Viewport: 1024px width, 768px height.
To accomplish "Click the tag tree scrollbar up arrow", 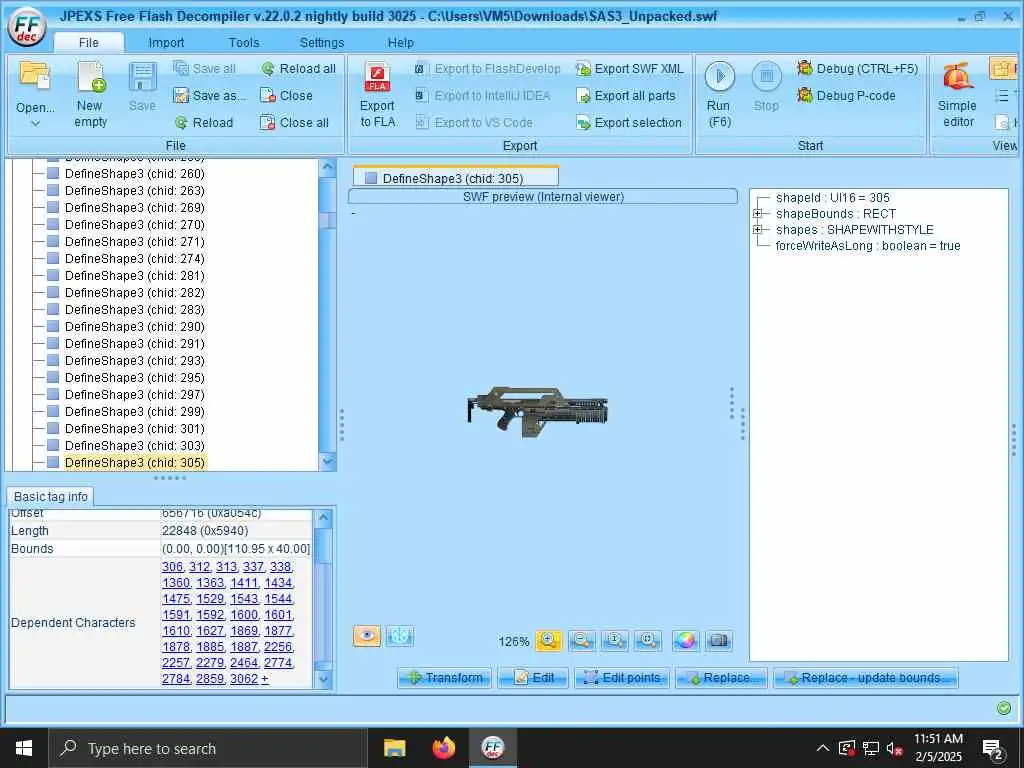I will click(327, 168).
